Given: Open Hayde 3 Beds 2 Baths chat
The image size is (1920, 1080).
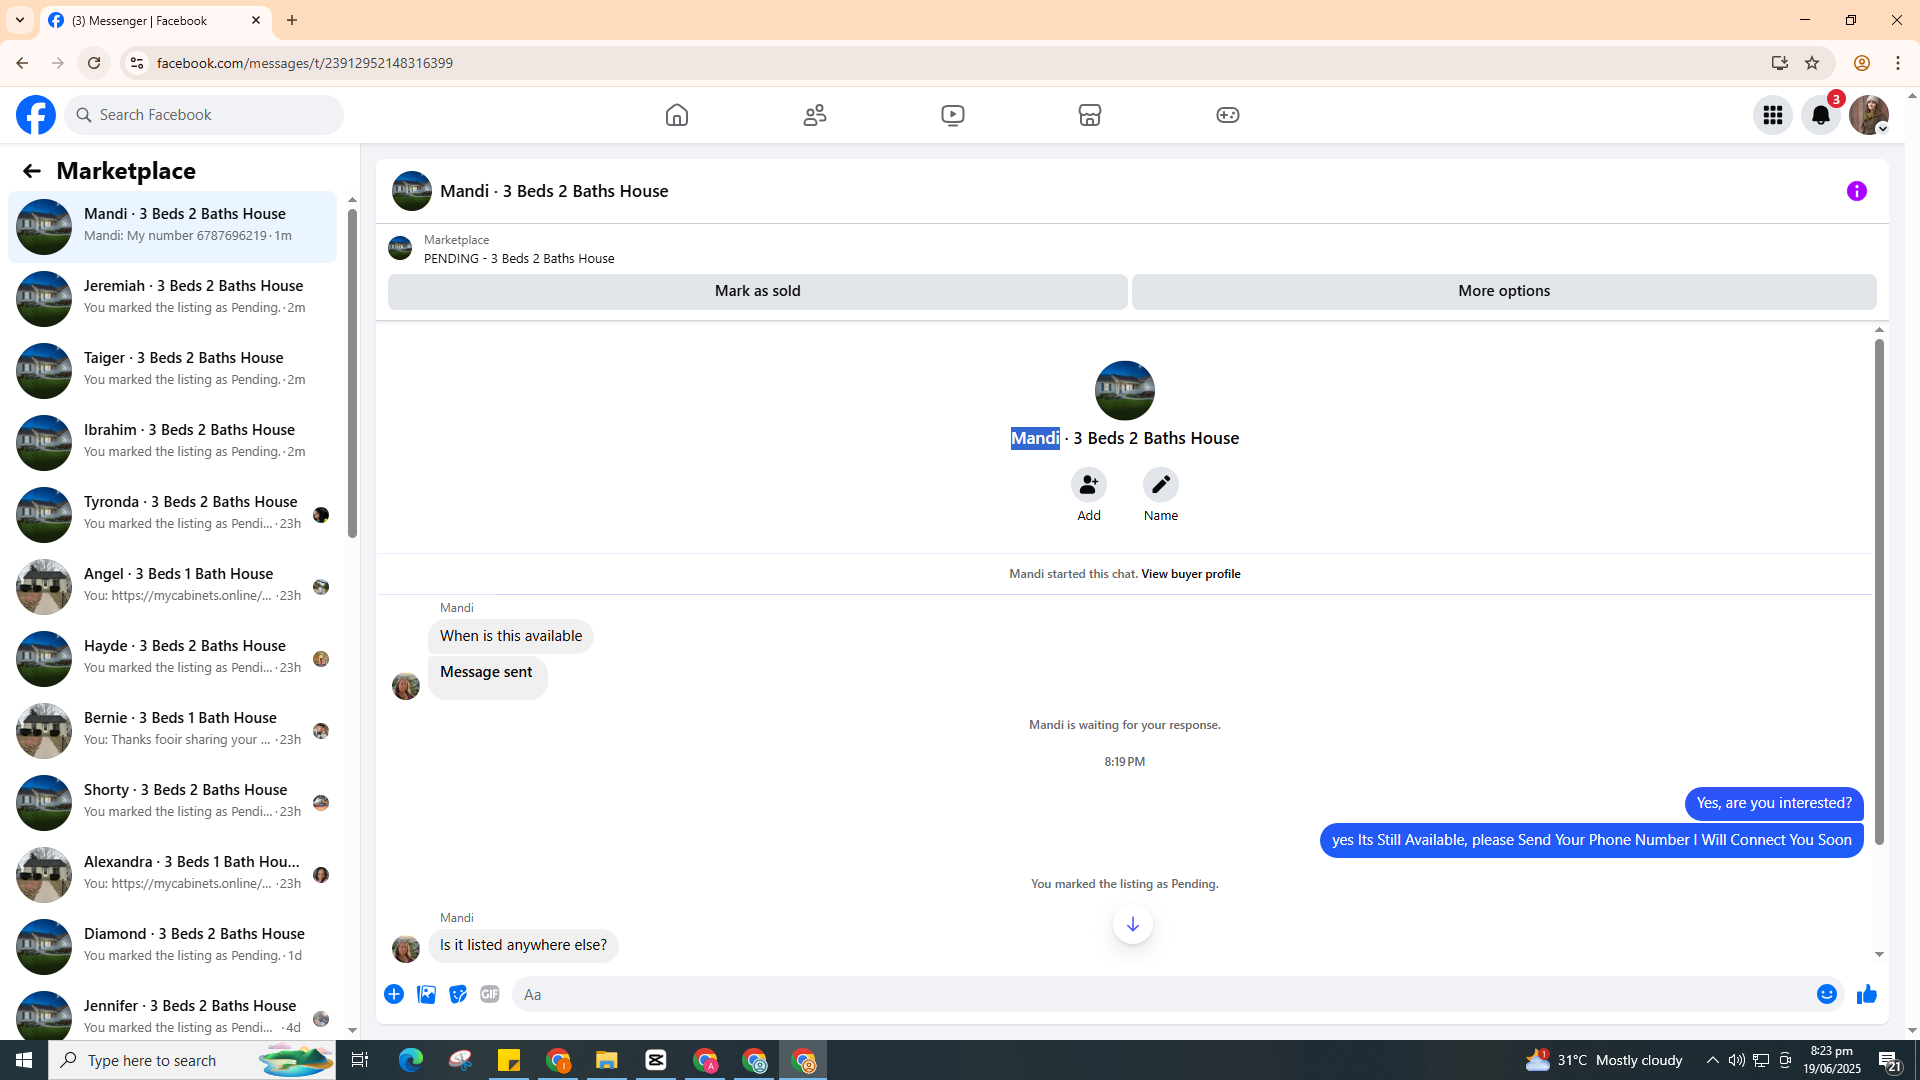Looking at the screenshot, I should pyautogui.click(x=173, y=659).
